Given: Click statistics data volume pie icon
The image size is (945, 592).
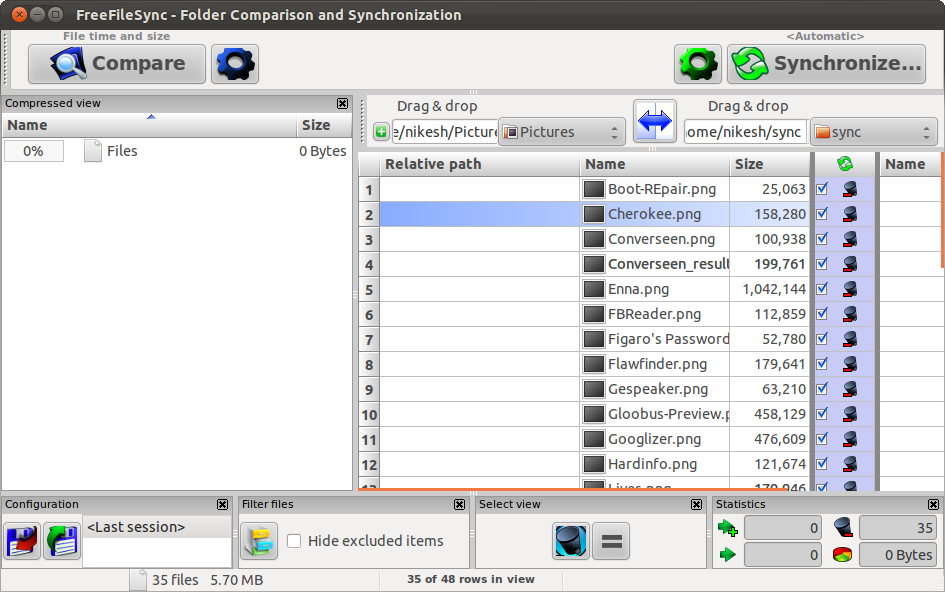Looking at the screenshot, I should [843, 555].
